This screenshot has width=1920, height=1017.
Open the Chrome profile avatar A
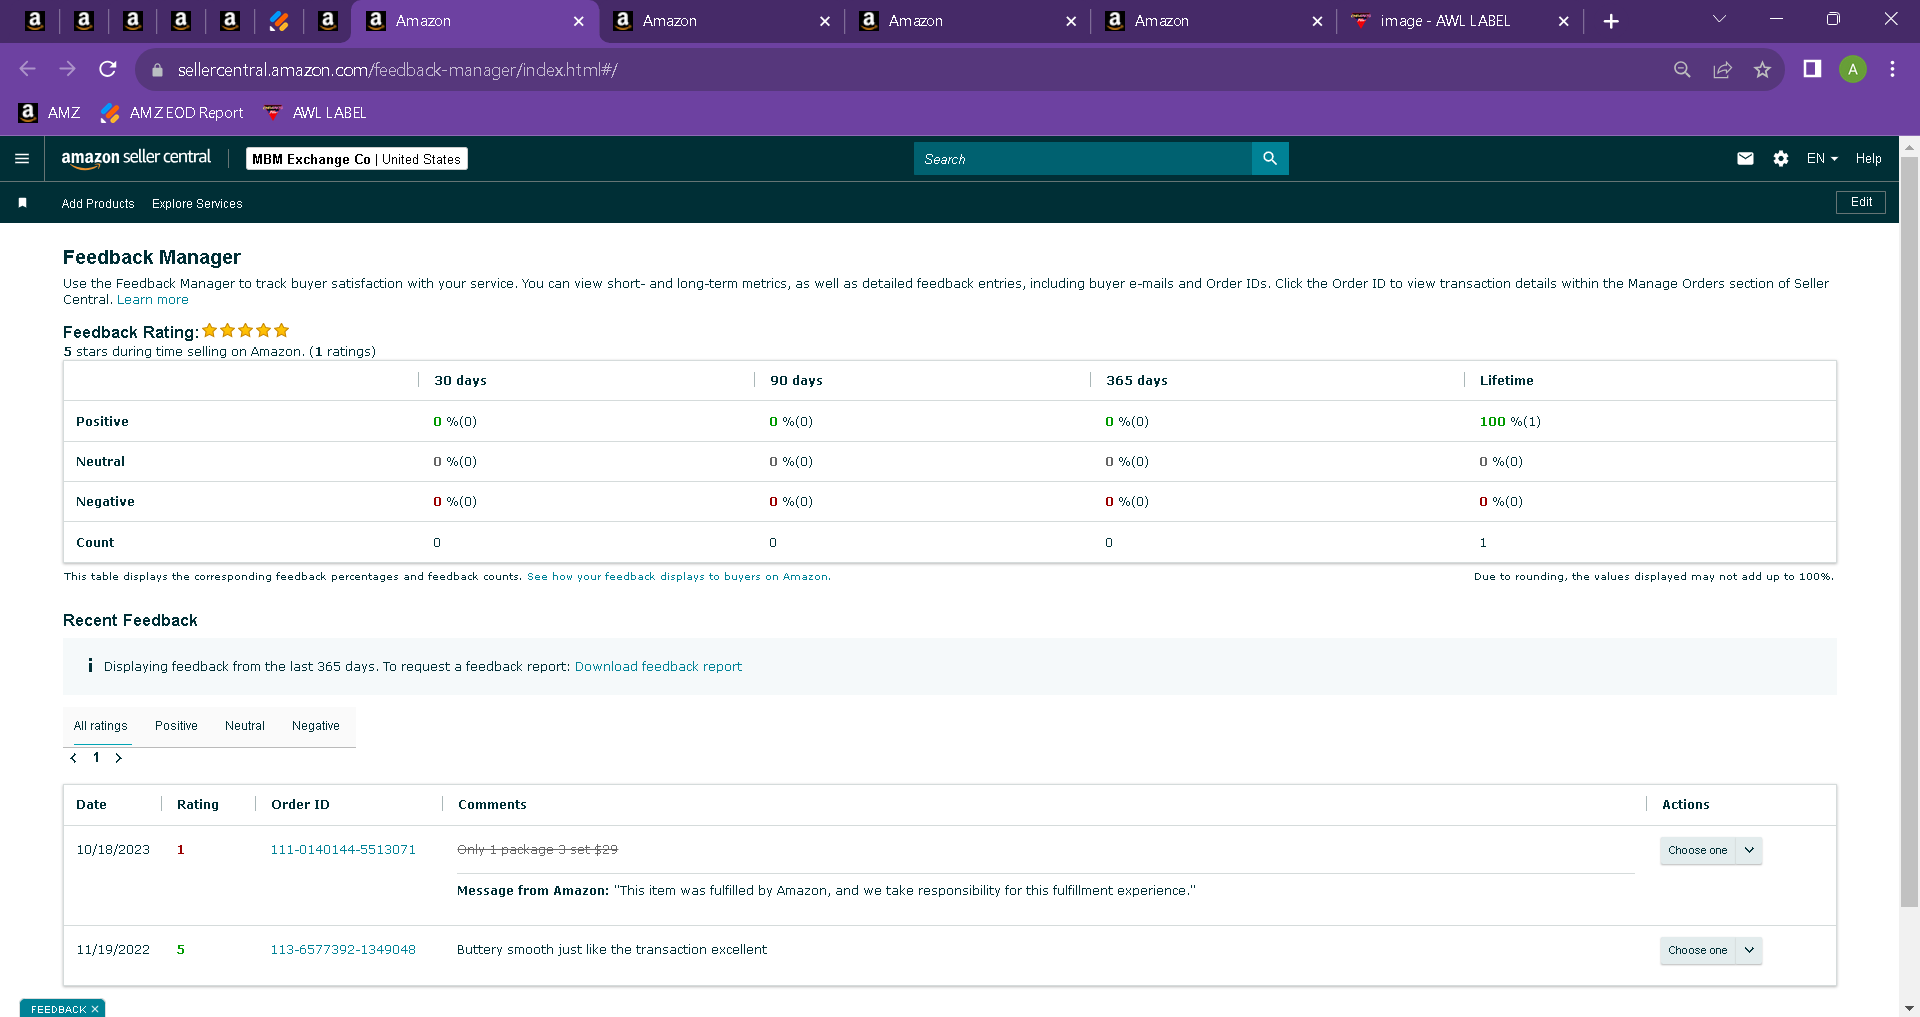point(1853,69)
